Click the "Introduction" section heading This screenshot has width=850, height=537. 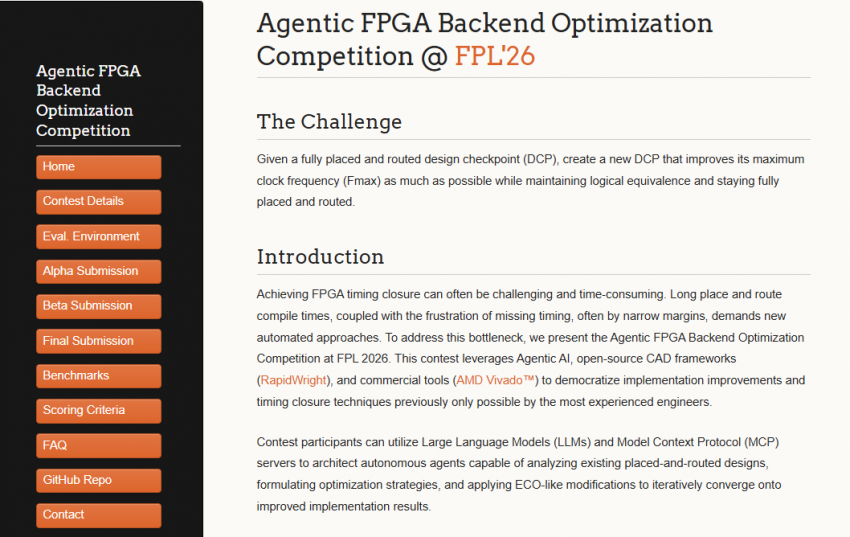(320, 256)
